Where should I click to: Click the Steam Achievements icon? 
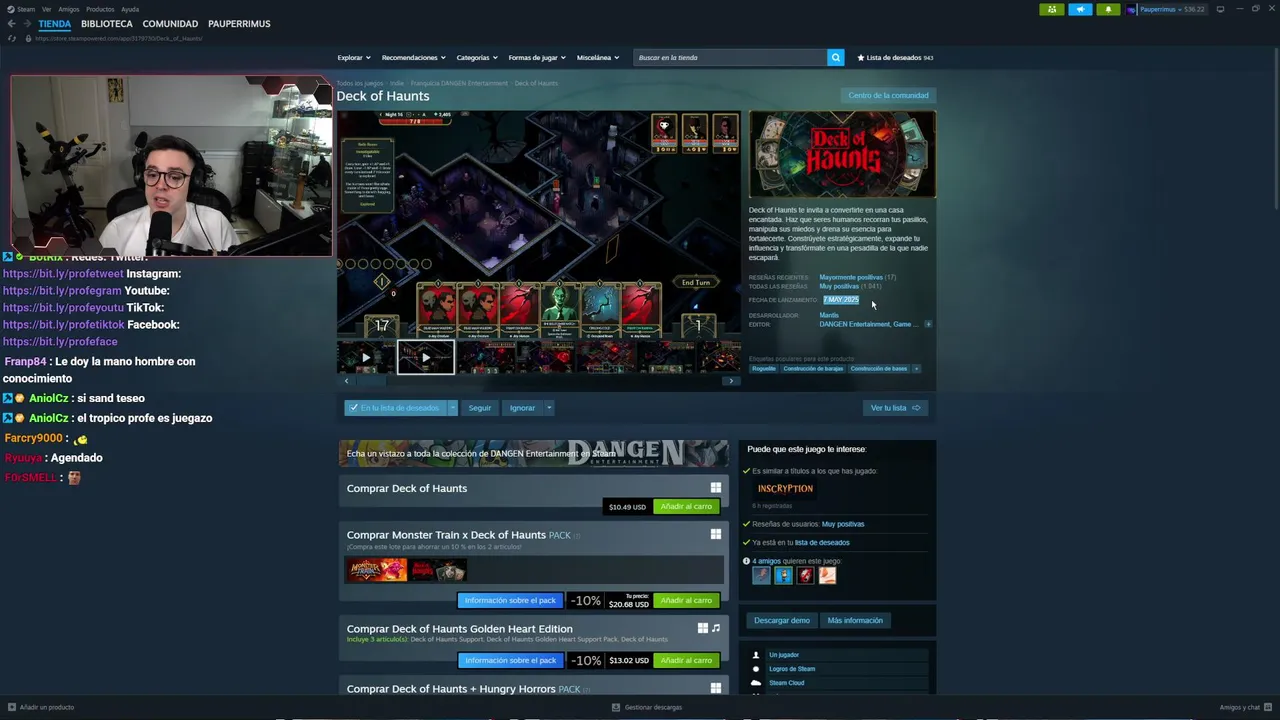pos(756,669)
